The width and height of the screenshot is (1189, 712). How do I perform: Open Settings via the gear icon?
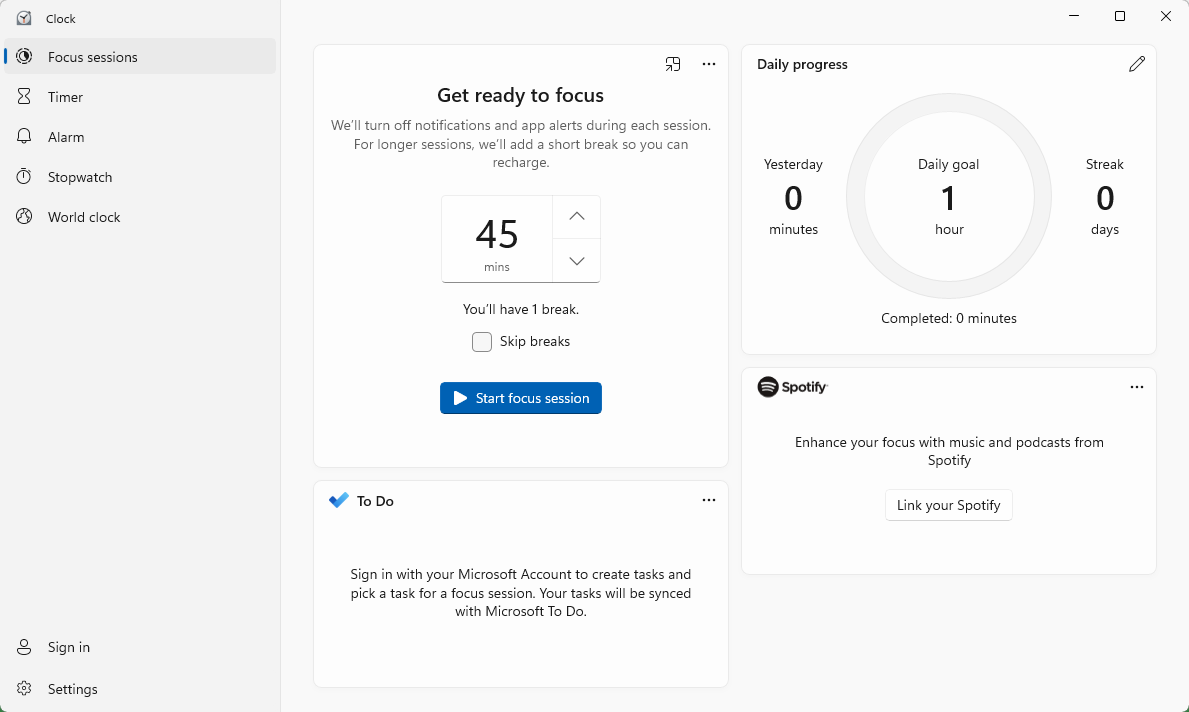coord(25,689)
